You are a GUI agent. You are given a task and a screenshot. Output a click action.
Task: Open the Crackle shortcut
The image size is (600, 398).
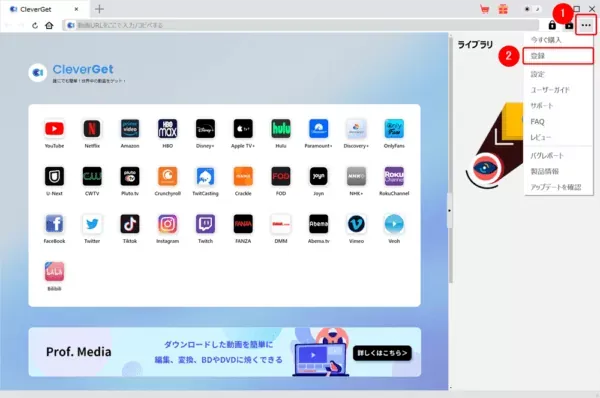[243, 176]
